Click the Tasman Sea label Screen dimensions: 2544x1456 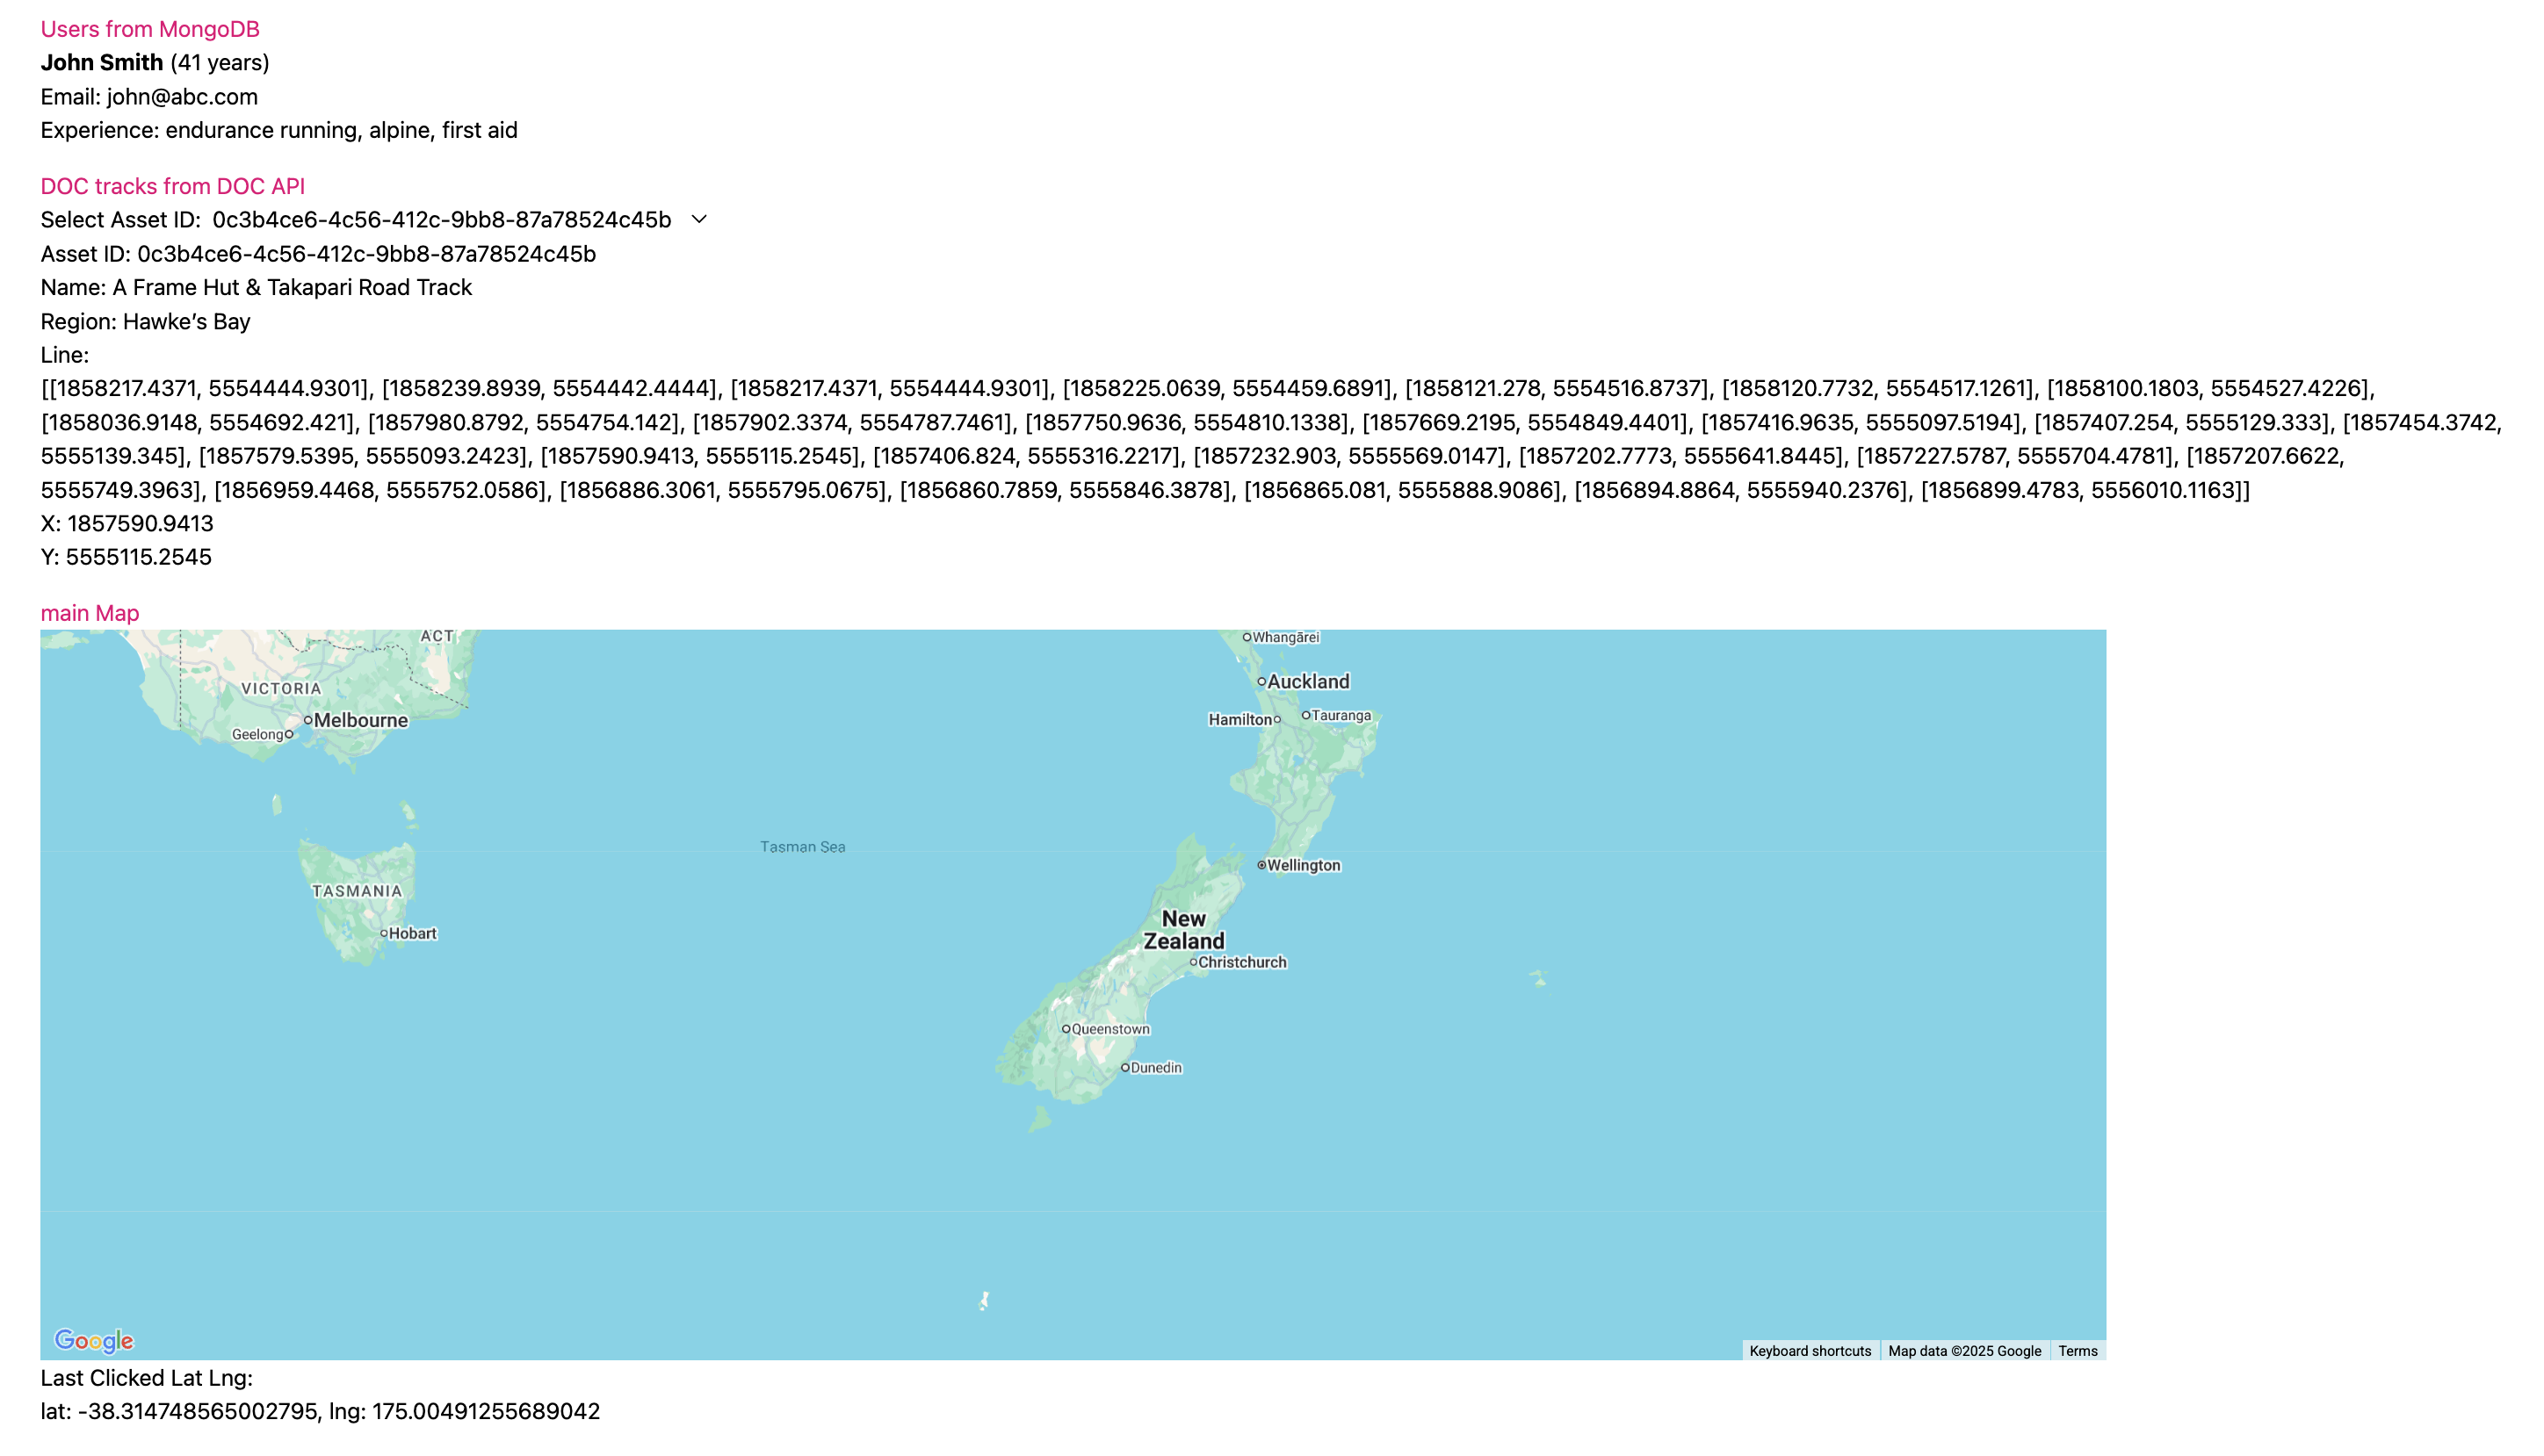coord(803,847)
